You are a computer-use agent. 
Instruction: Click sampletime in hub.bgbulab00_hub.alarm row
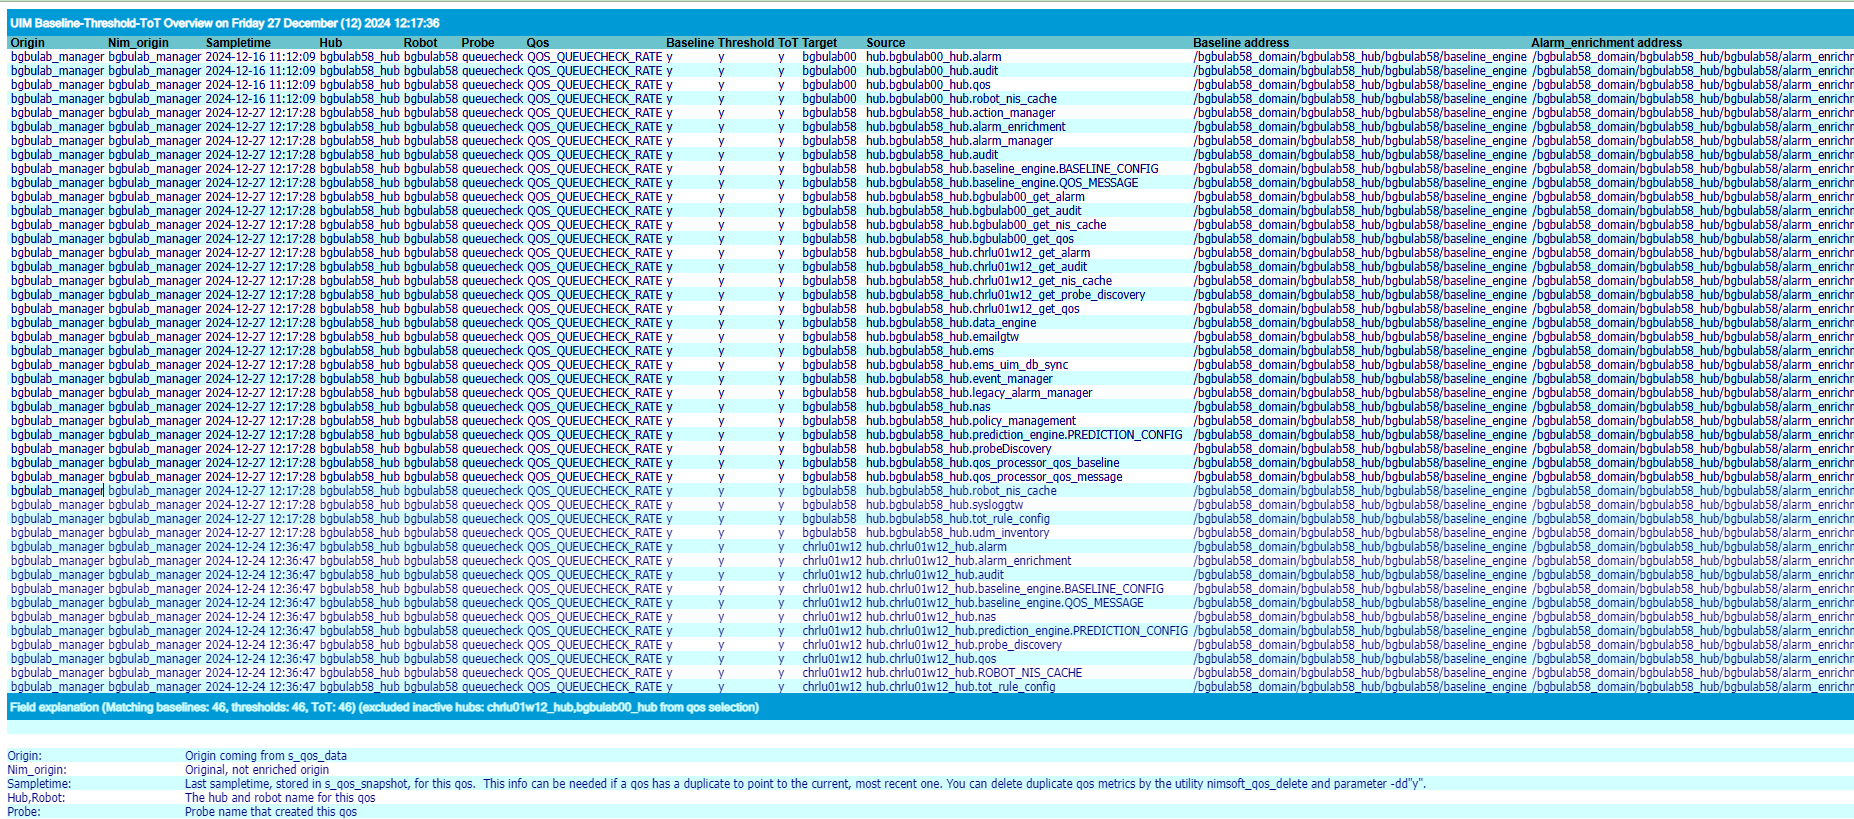pos(260,57)
